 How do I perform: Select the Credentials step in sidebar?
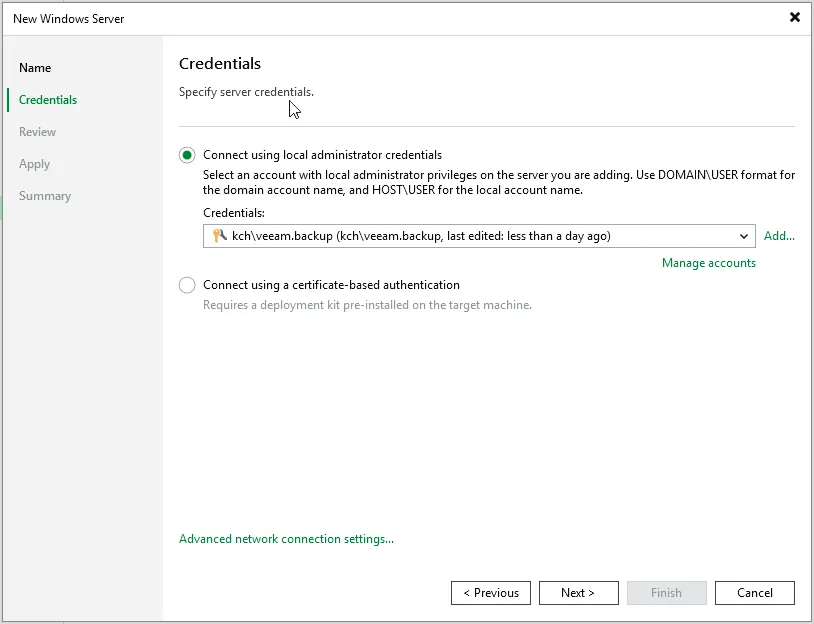[x=48, y=100]
